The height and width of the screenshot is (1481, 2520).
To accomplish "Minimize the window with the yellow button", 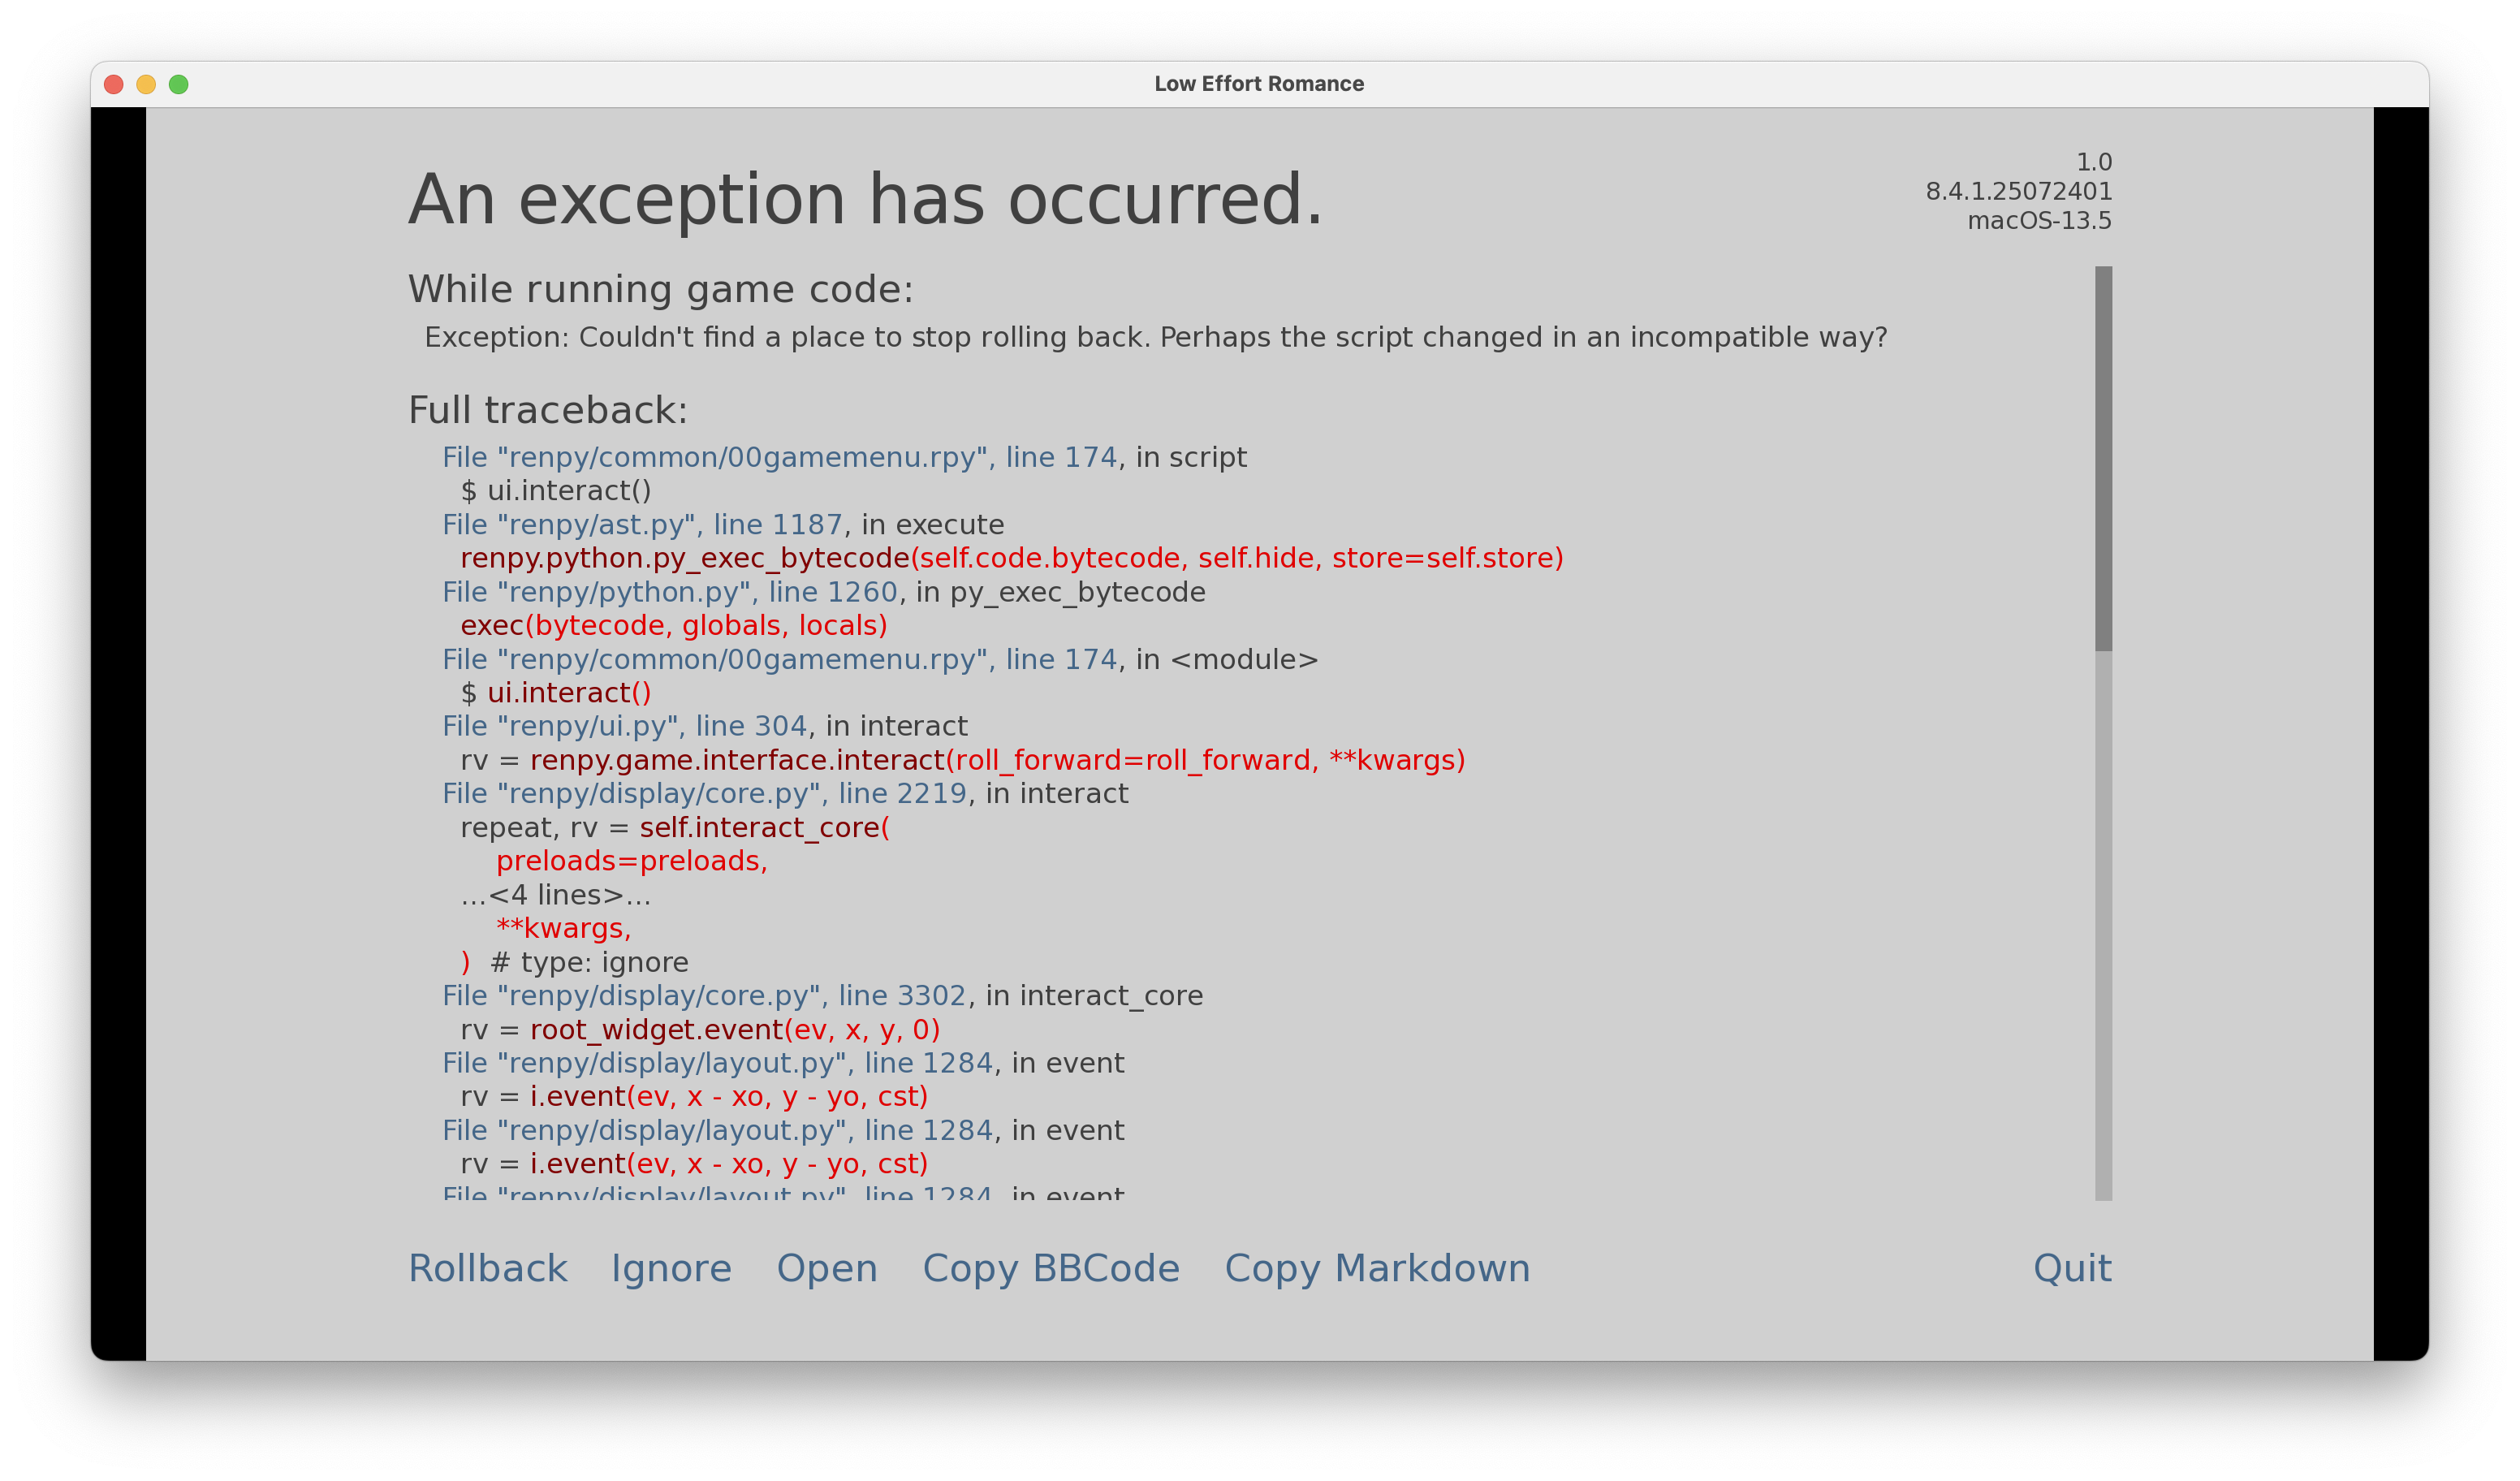I will pos(146,84).
